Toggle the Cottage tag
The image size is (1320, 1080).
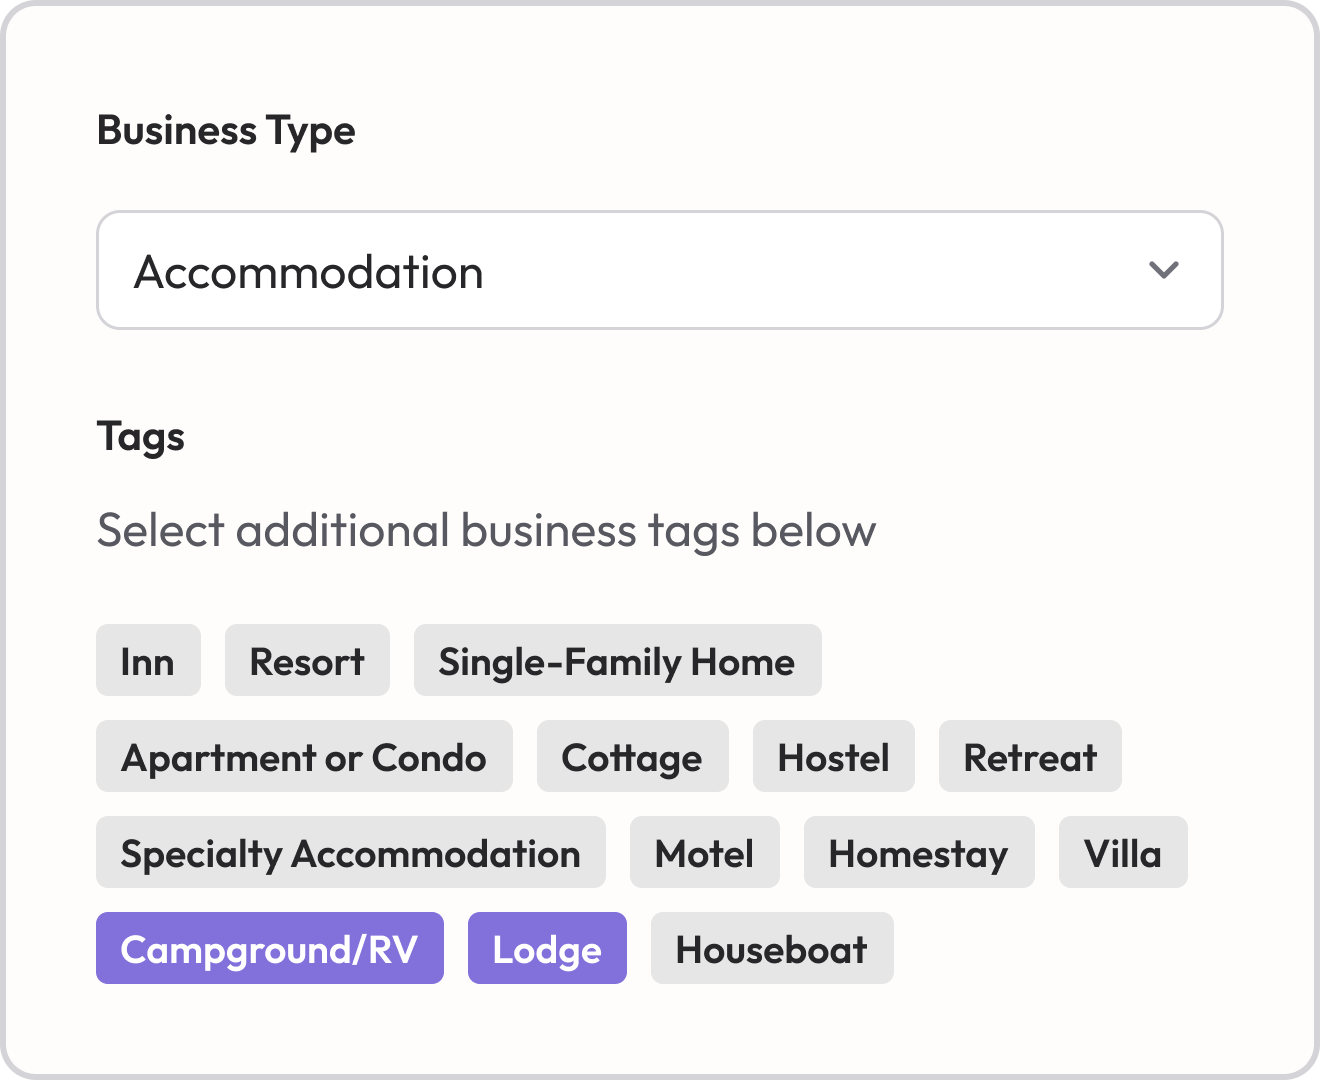click(632, 757)
